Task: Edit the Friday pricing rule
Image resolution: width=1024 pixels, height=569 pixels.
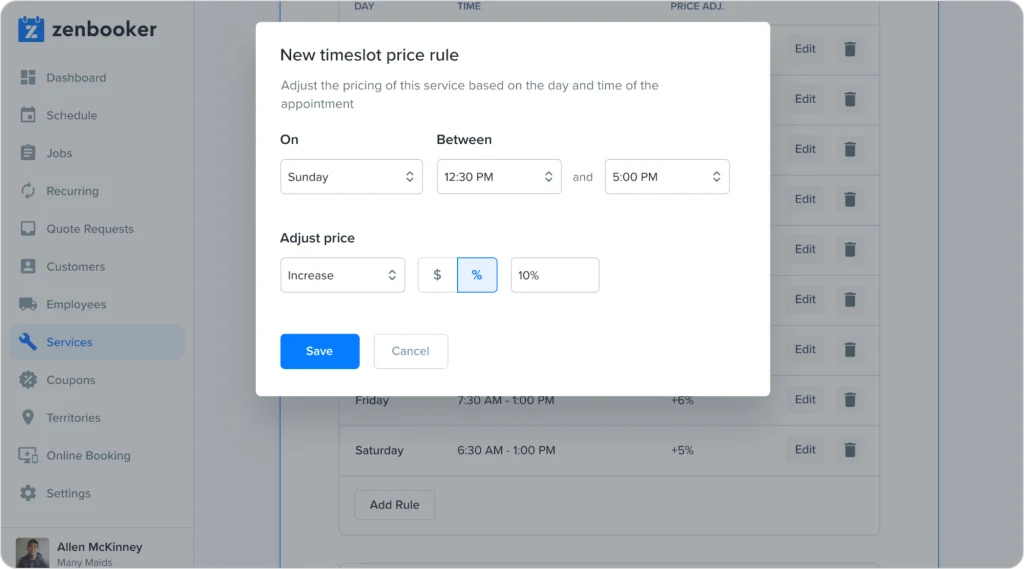Action: tap(805, 399)
